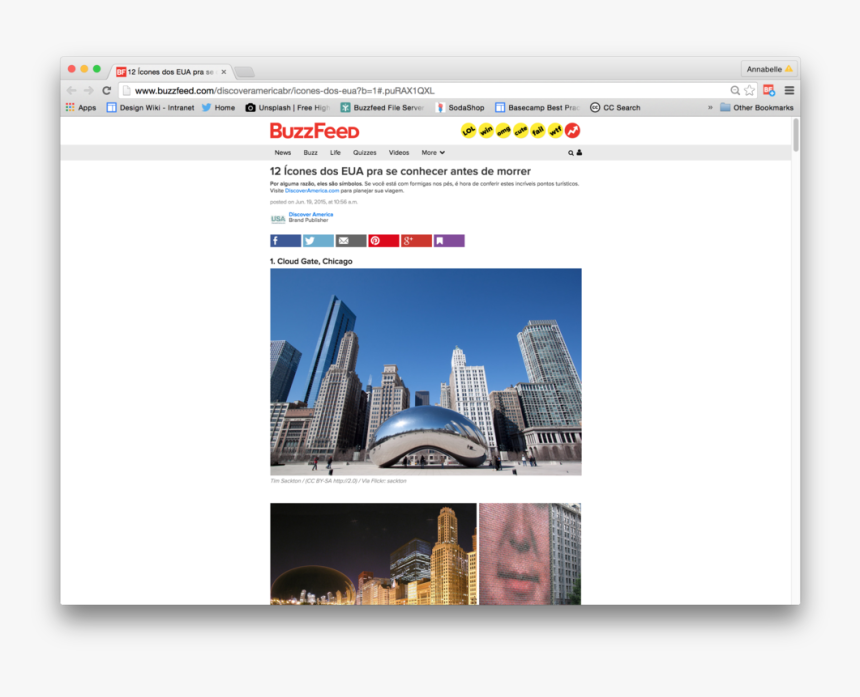Click the fail reaction badge
Image resolution: width=860 pixels, height=697 pixels.
click(536, 130)
